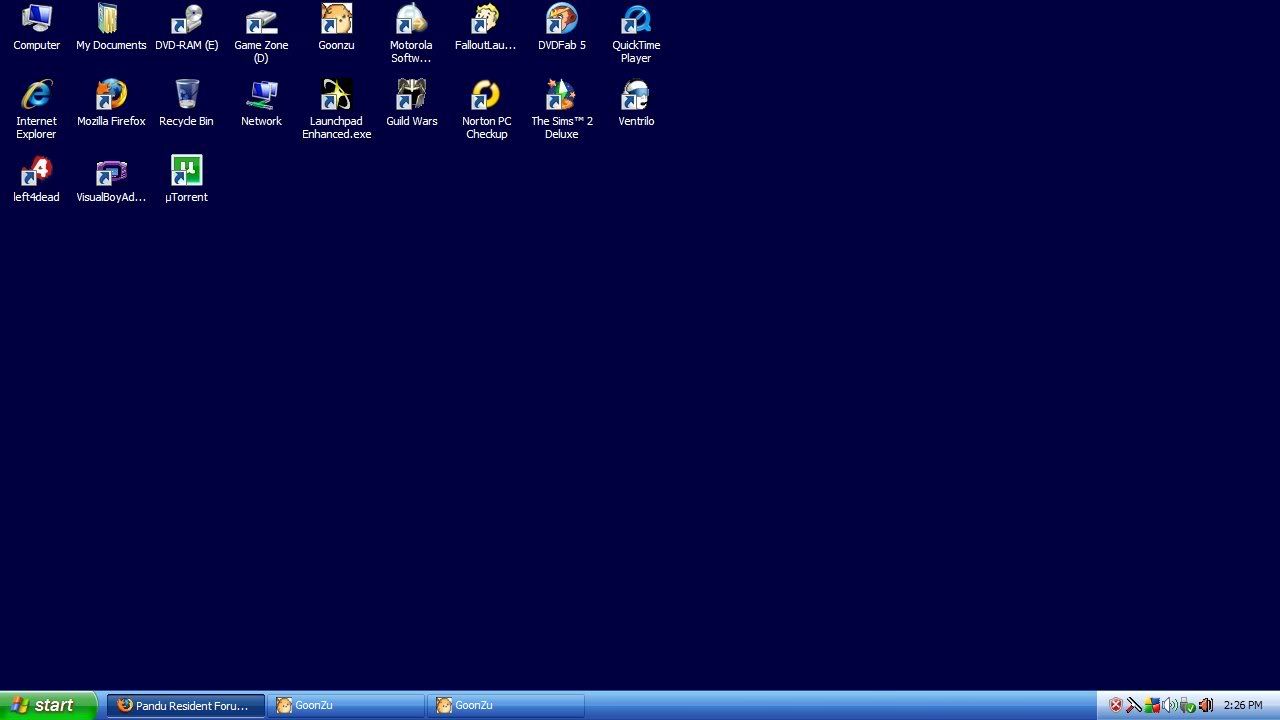Click the Safely Remove Hardware tray icon
1280x720 pixels.
click(1187, 705)
